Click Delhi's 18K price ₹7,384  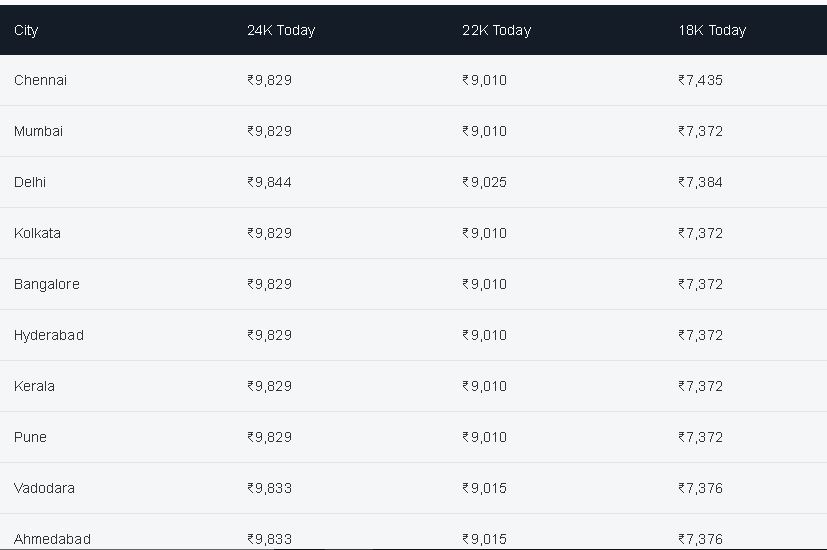[700, 182]
